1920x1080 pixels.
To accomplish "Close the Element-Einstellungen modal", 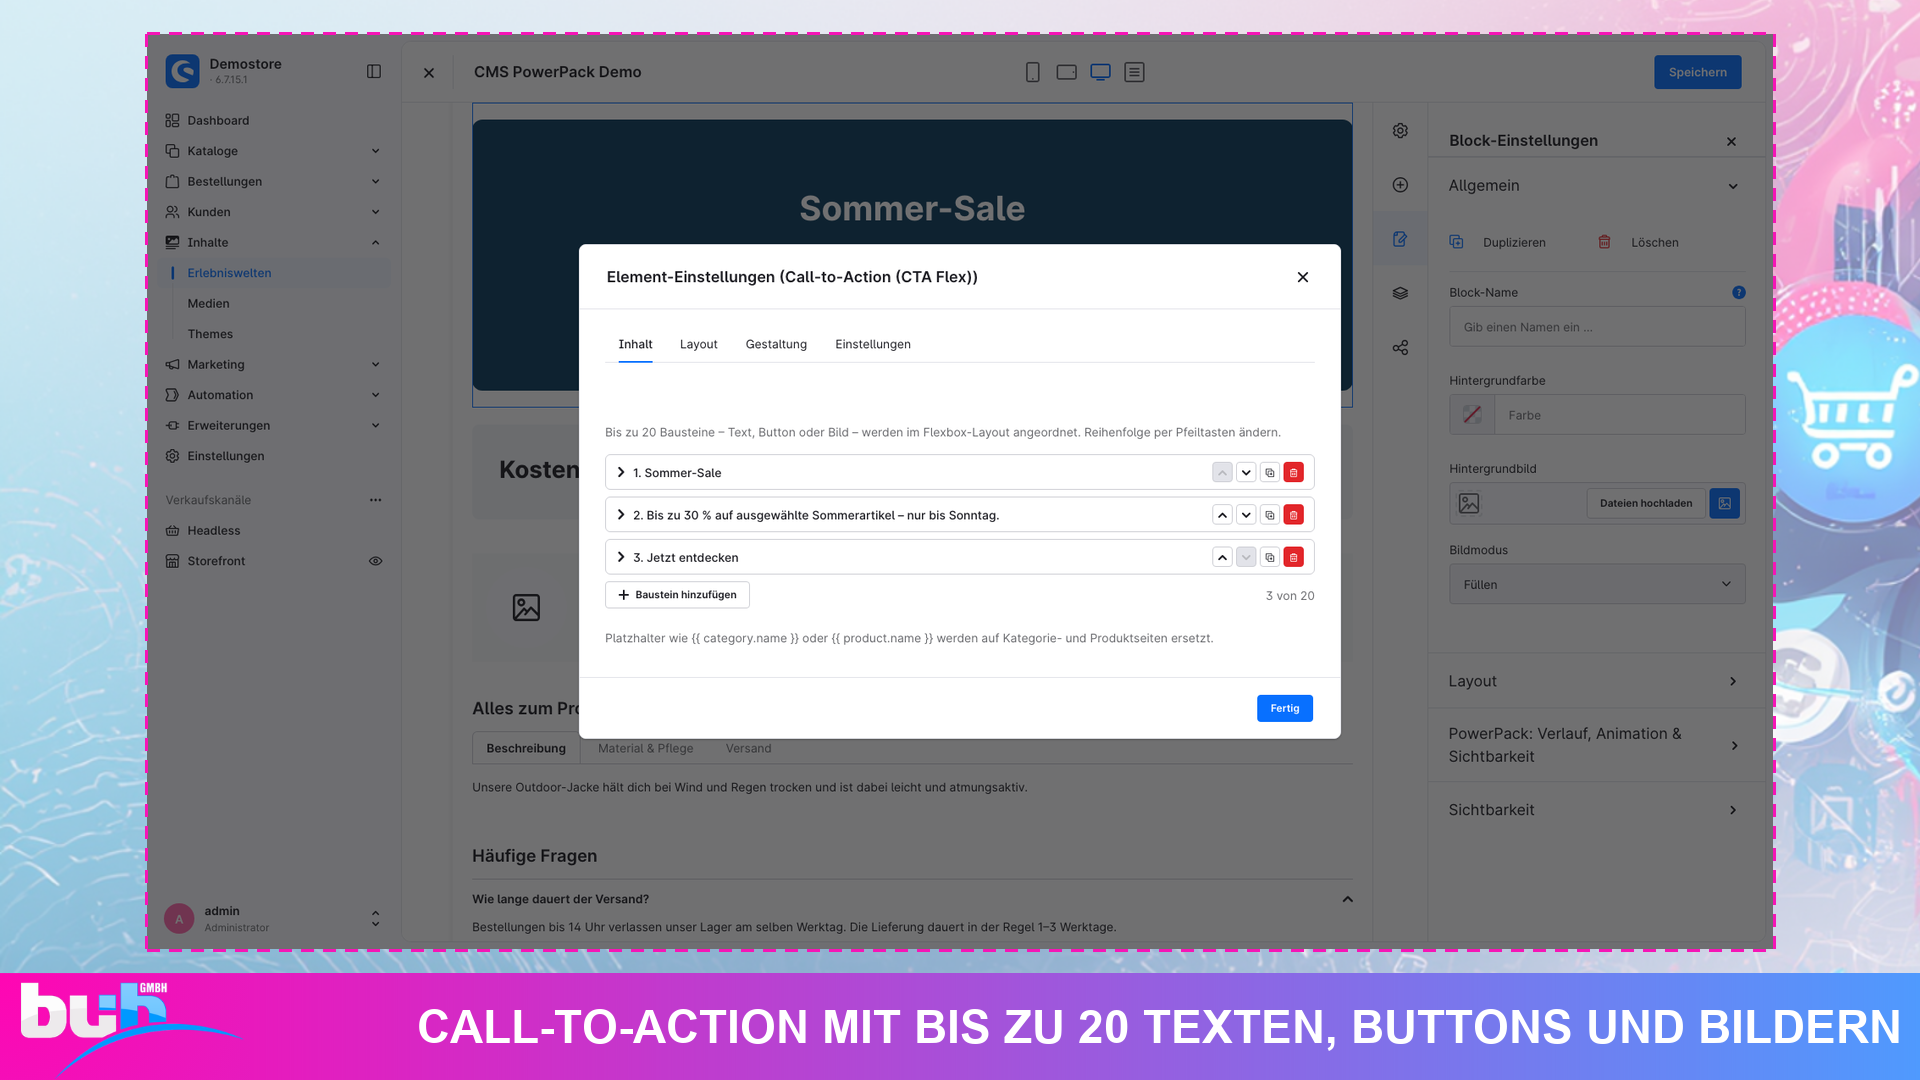I will (x=1302, y=278).
